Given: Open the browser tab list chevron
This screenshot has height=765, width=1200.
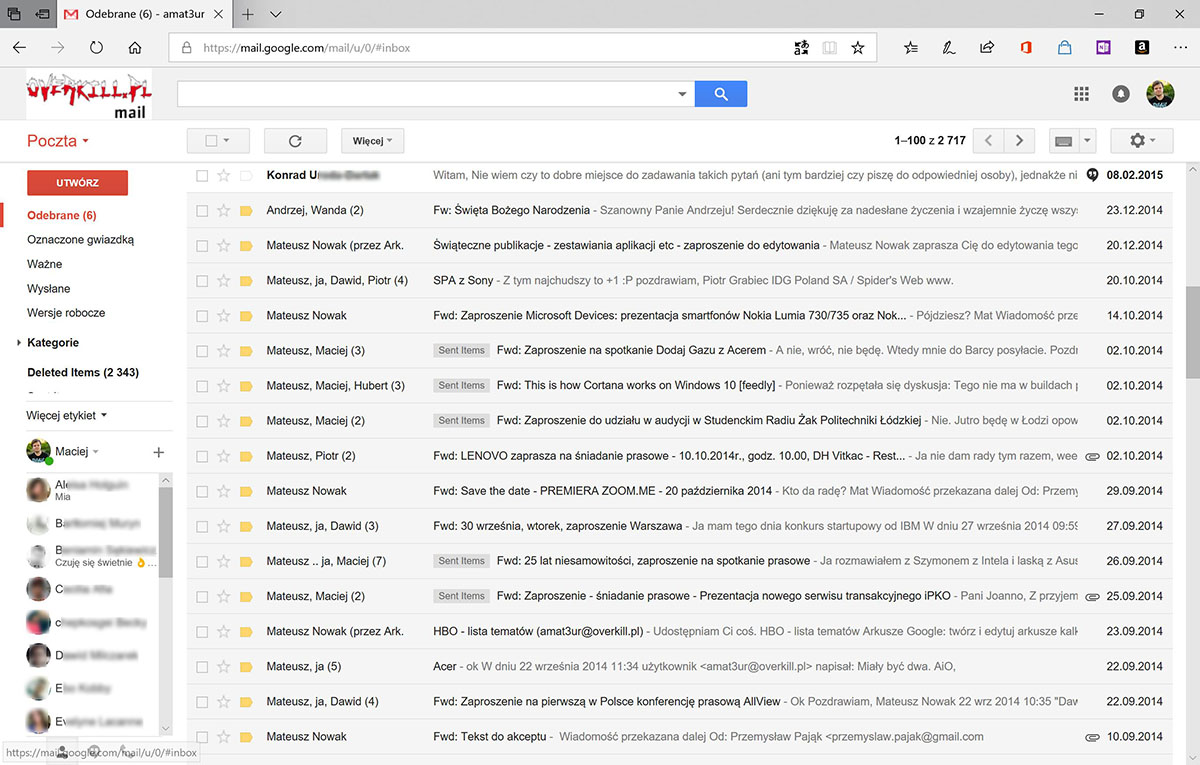Looking at the screenshot, I should [x=276, y=14].
